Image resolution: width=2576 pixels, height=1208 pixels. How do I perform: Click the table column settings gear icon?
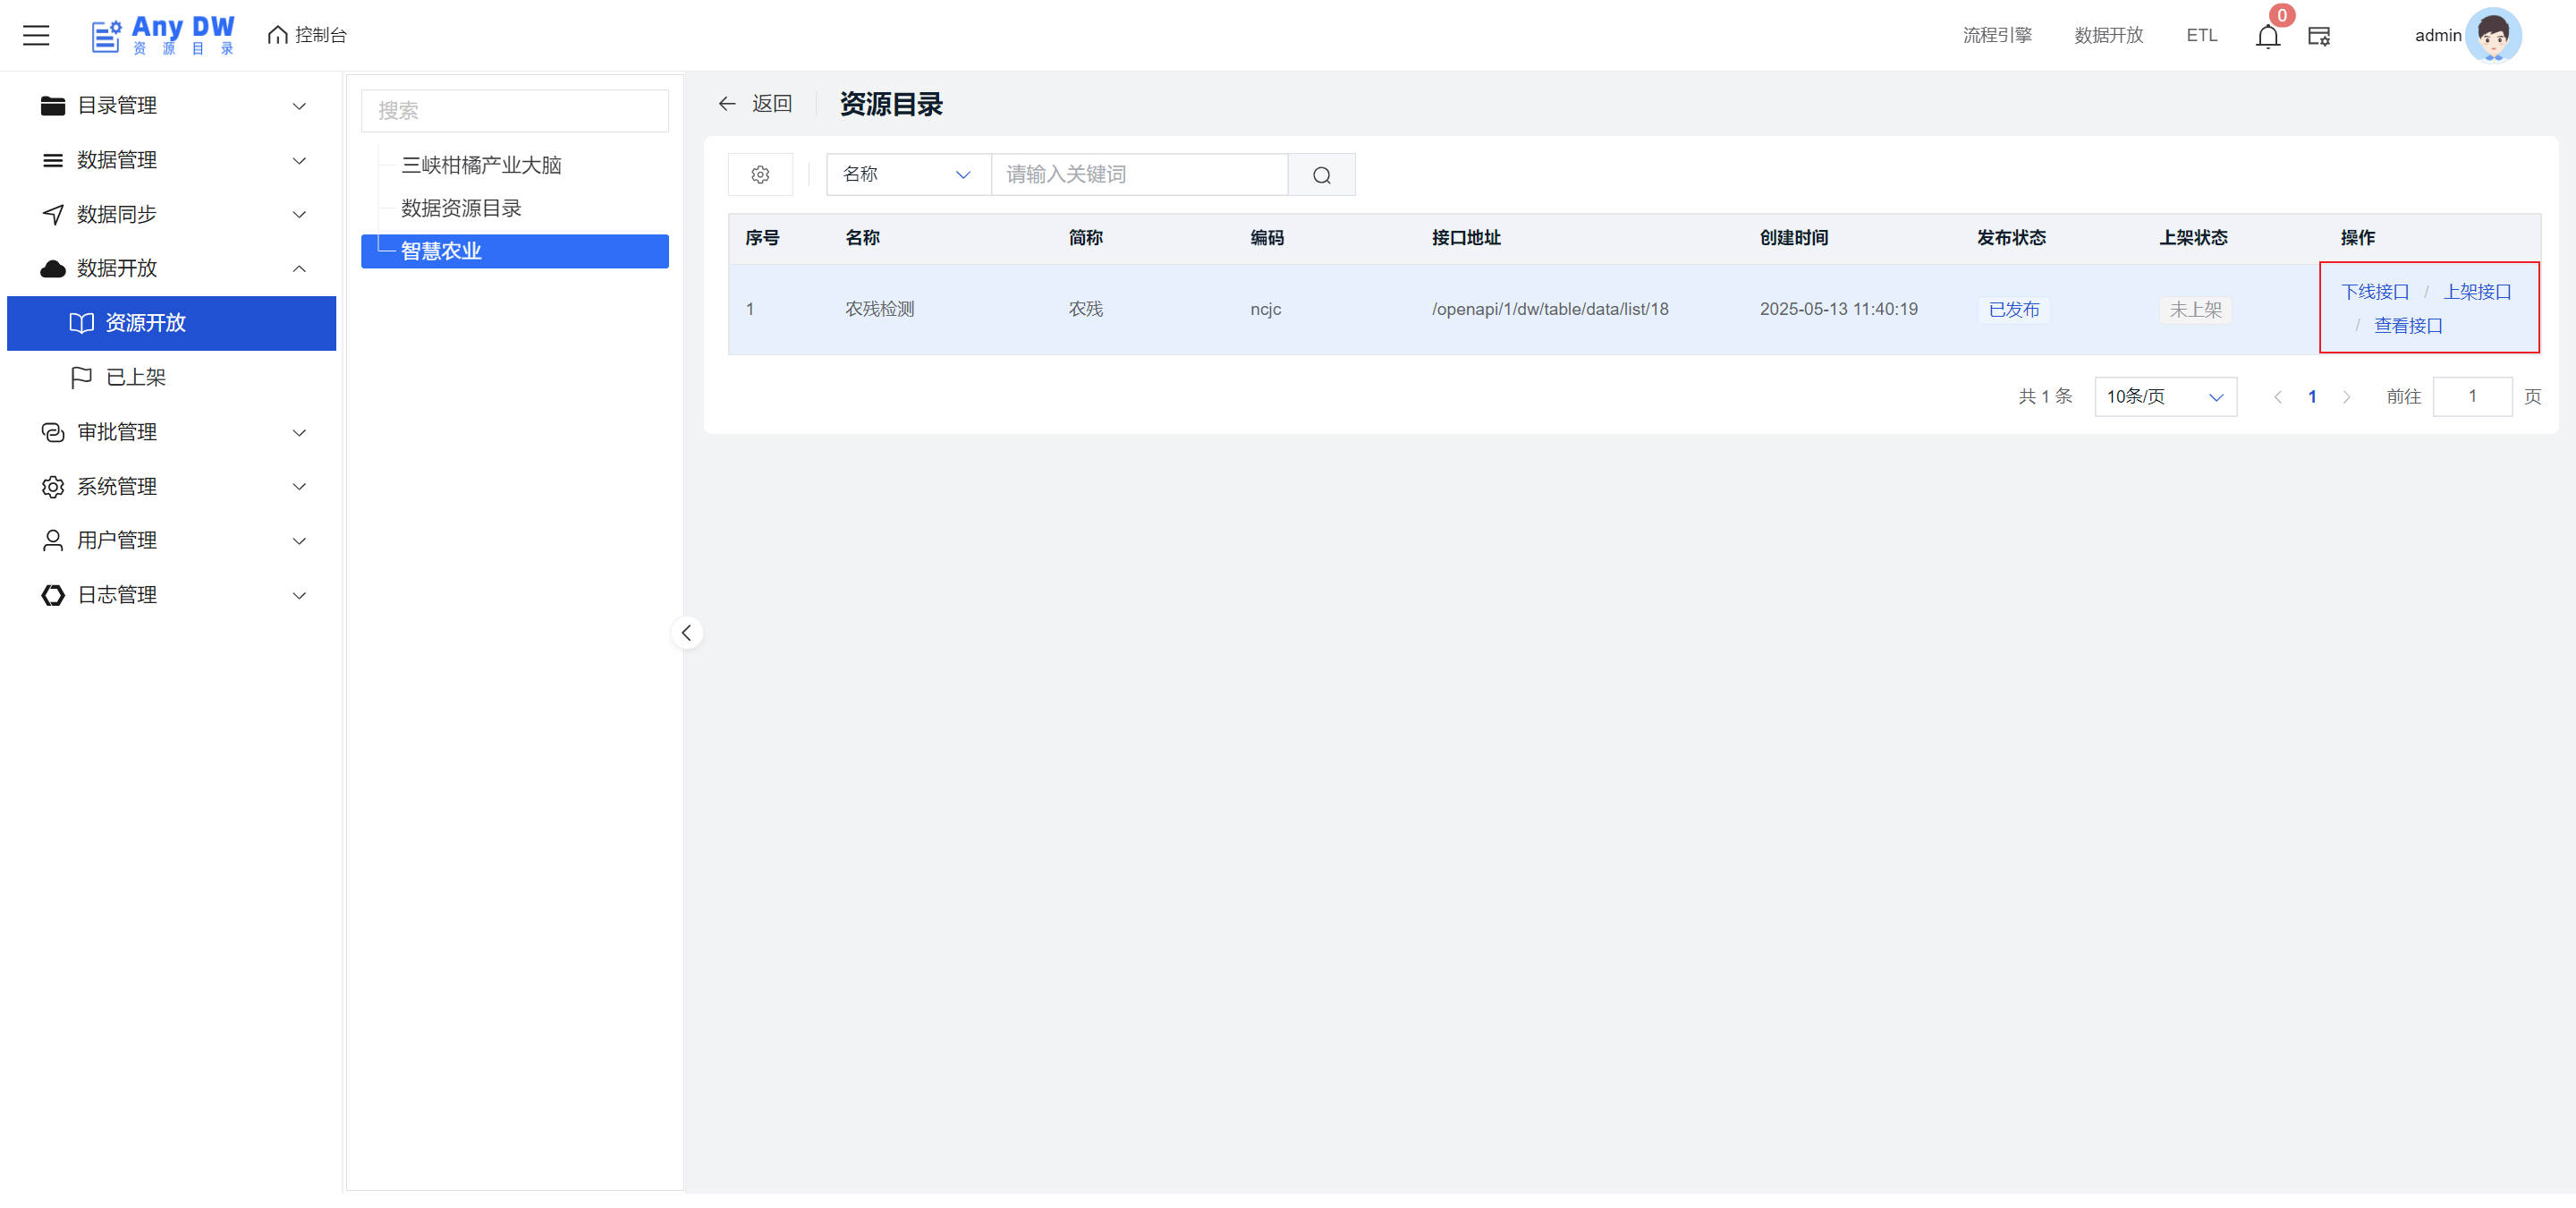pos(760,175)
